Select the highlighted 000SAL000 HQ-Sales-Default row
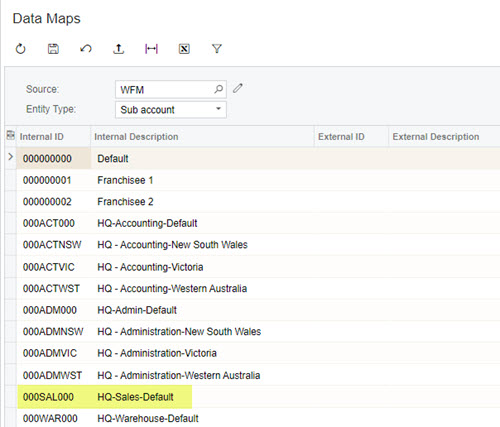This screenshot has height=427, width=500. (x=258, y=397)
